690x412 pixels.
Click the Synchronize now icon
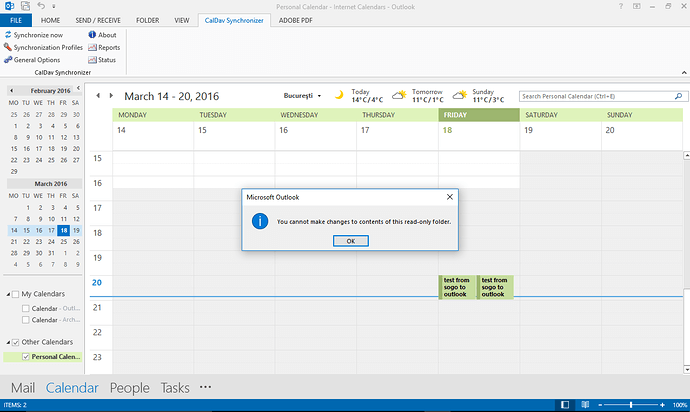8,34
